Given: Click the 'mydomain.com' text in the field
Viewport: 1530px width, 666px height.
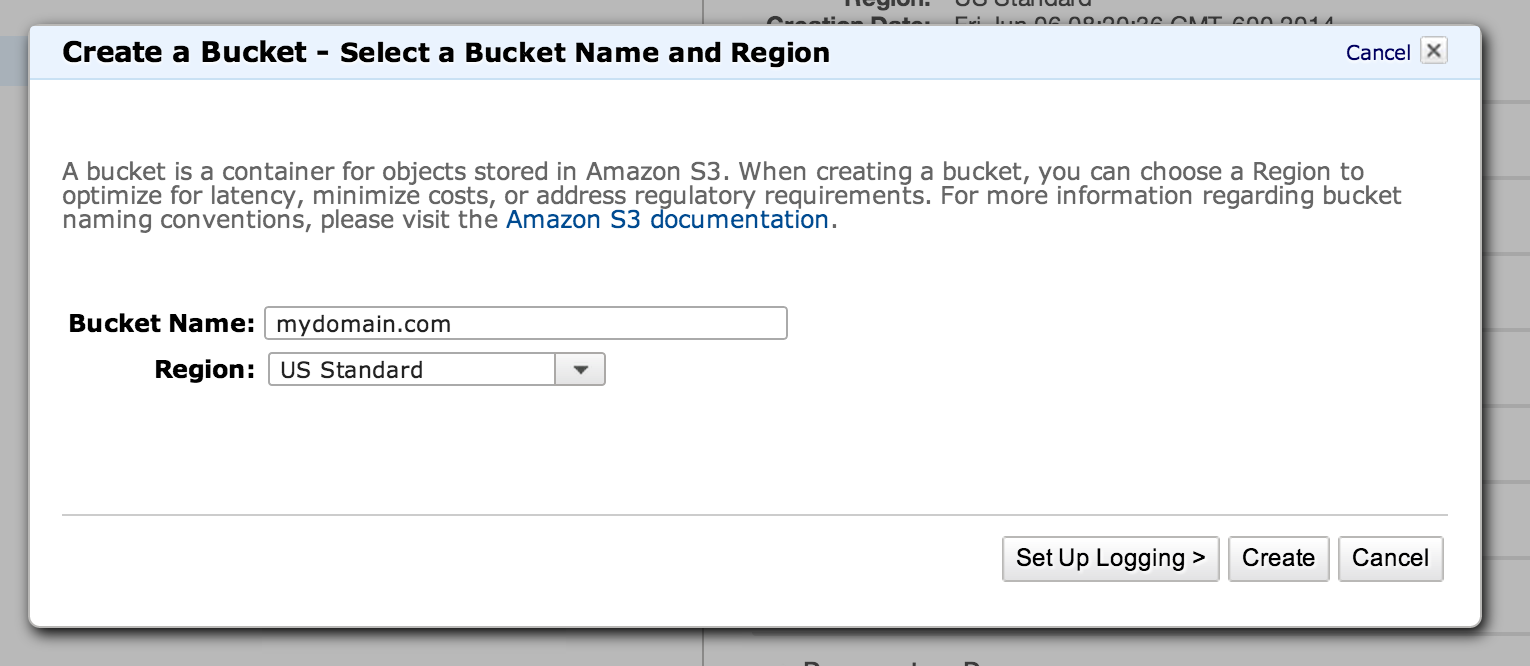Looking at the screenshot, I should [x=364, y=324].
